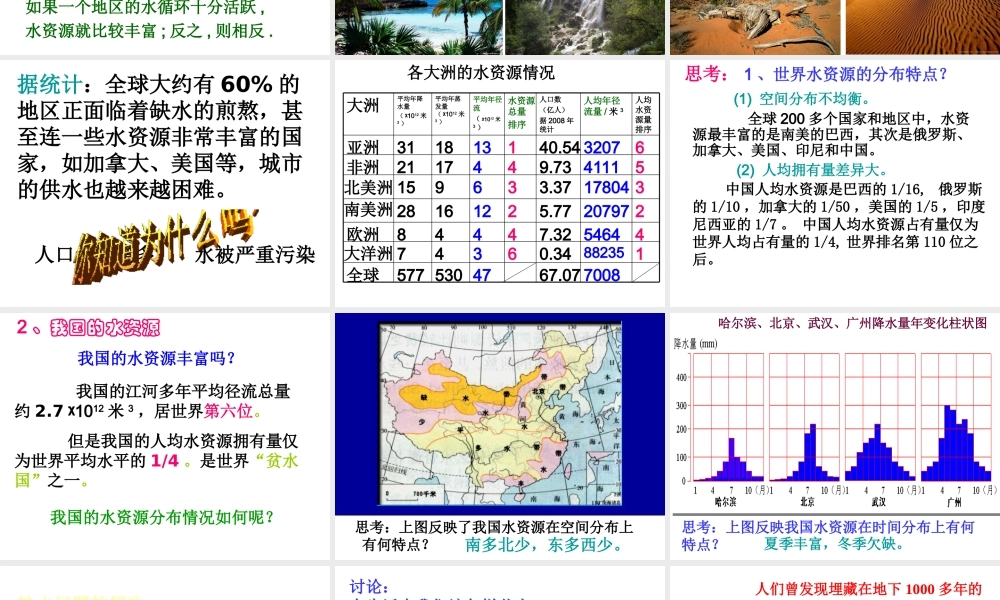Click the 北美洲 row label in table
This screenshot has width=1000, height=600.
point(368,187)
